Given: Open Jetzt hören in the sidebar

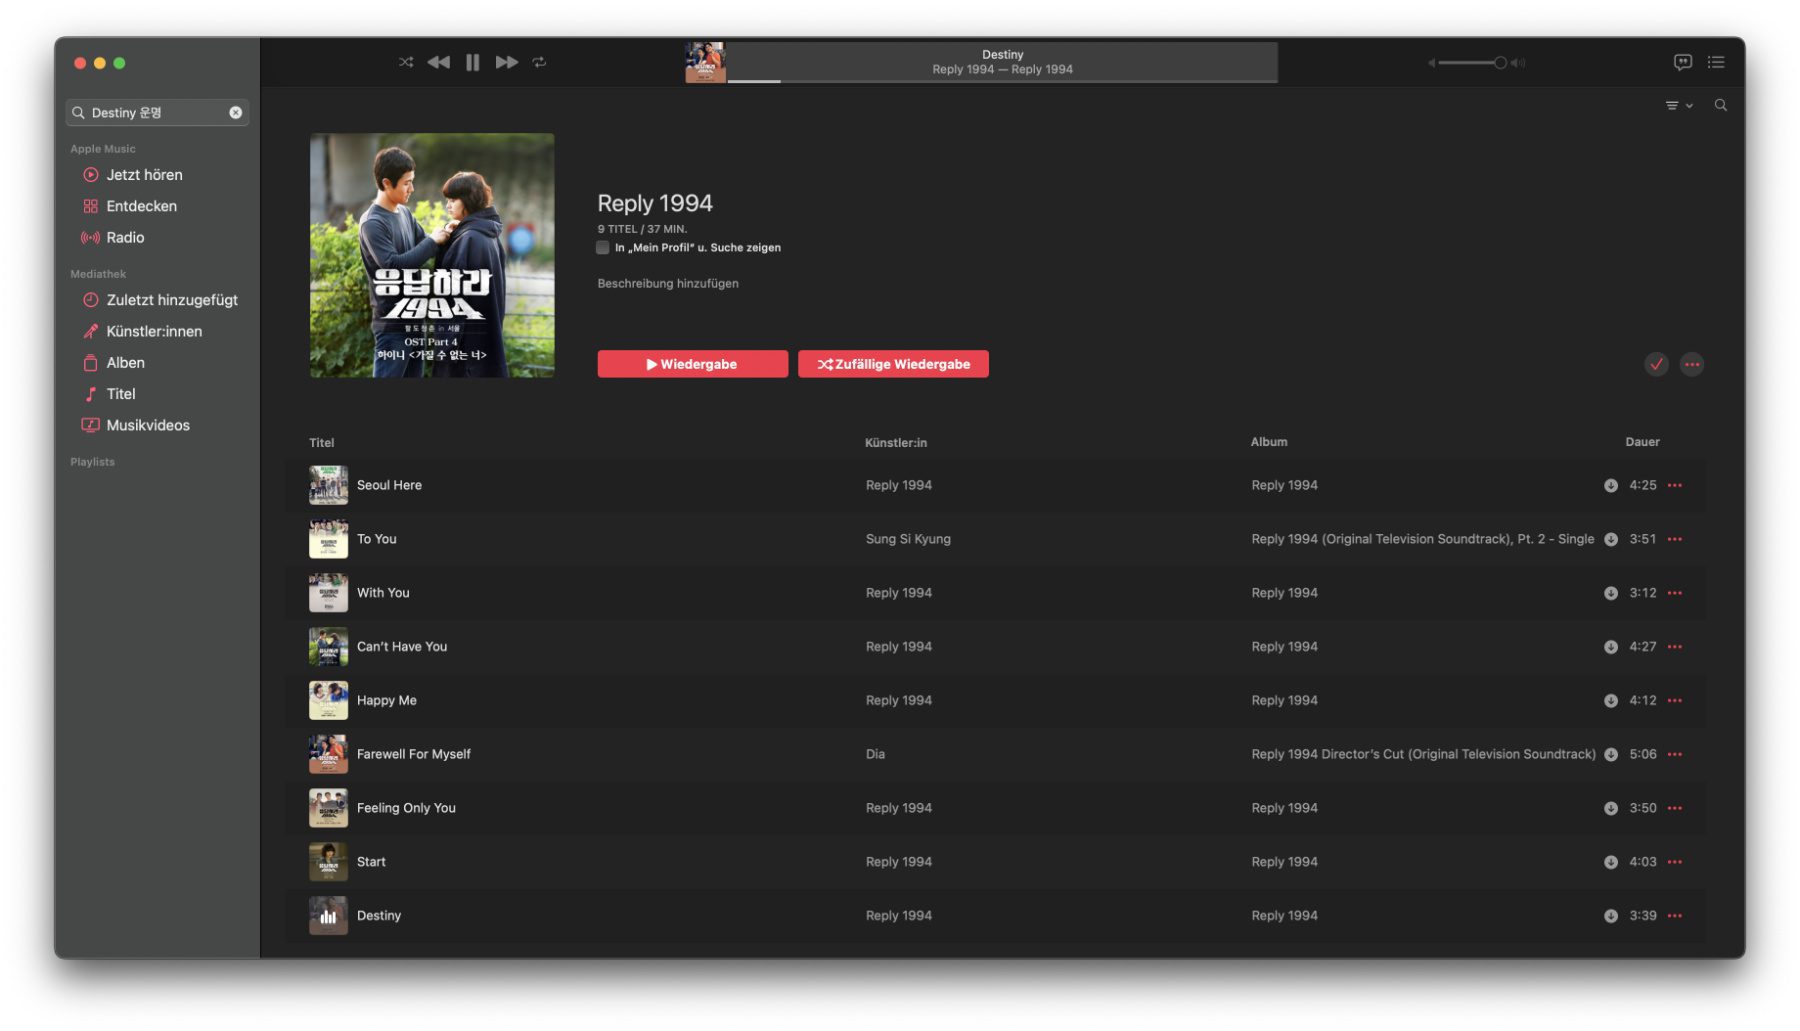Looking at the screenshot, I should [144, 175].
